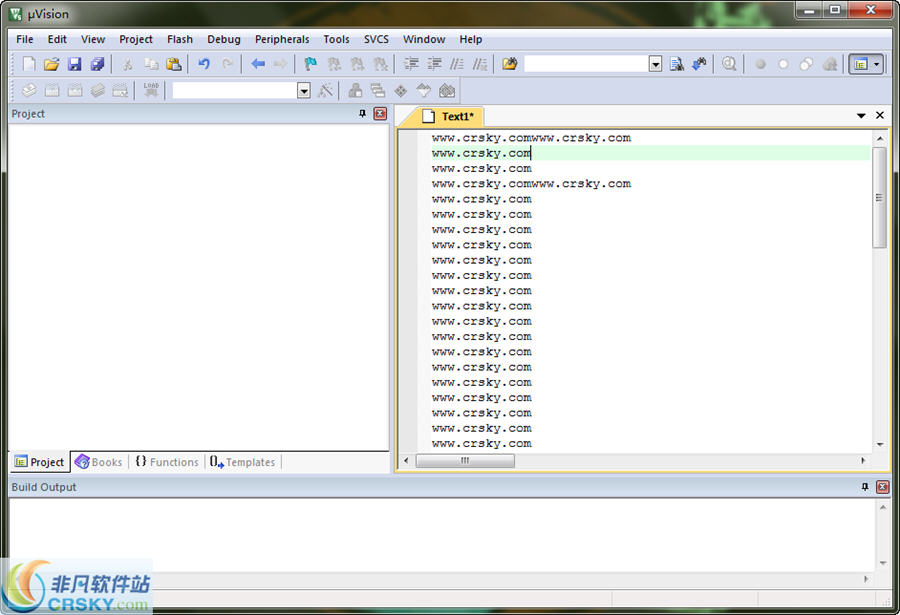This screenshot has height=615, width=900.
Task: Open the Debug menu
Action: point(224,39)
